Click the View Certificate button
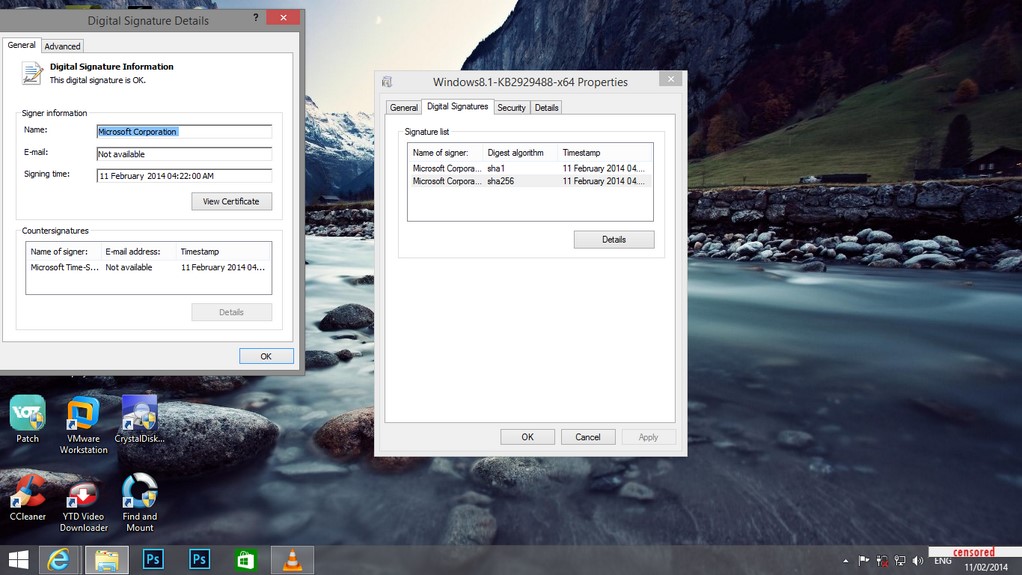Viewport: 1022px width, 575px height. 231,201
